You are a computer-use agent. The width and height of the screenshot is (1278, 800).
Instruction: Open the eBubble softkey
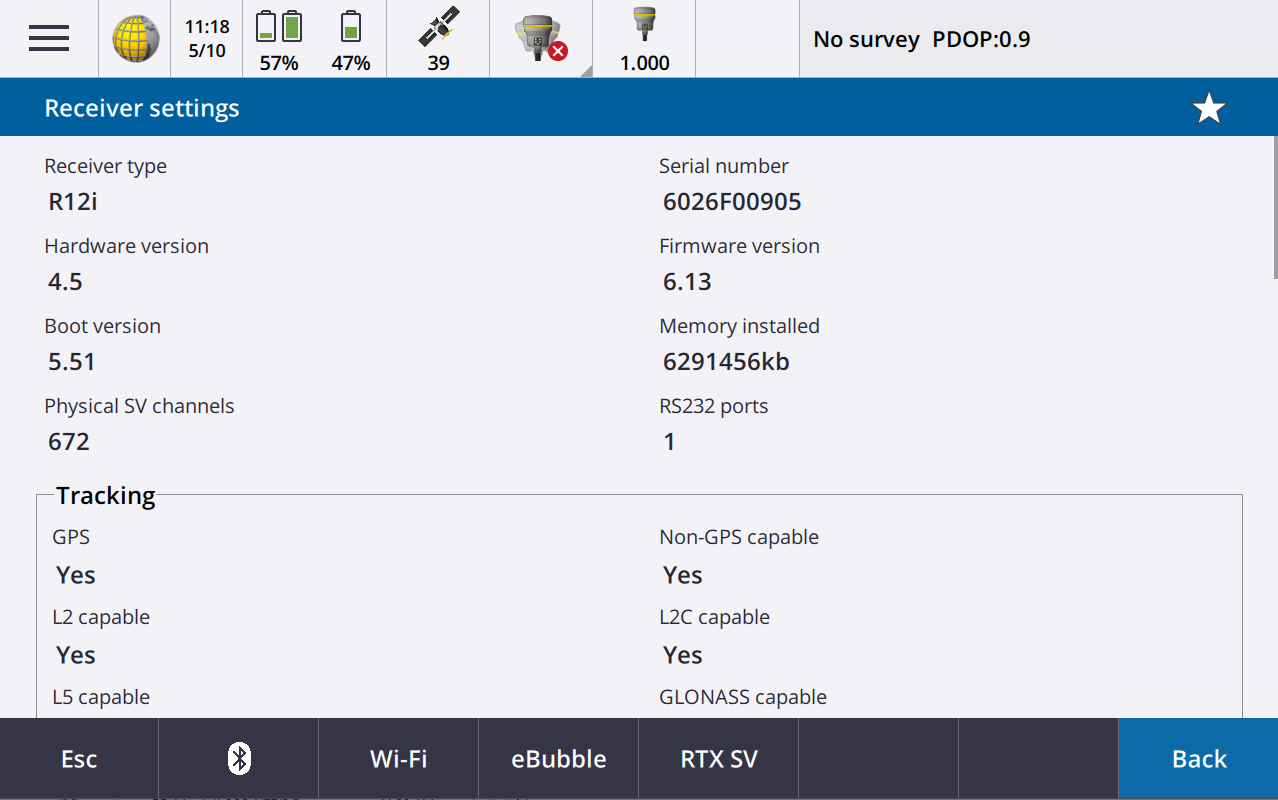(x=559, y=759)
